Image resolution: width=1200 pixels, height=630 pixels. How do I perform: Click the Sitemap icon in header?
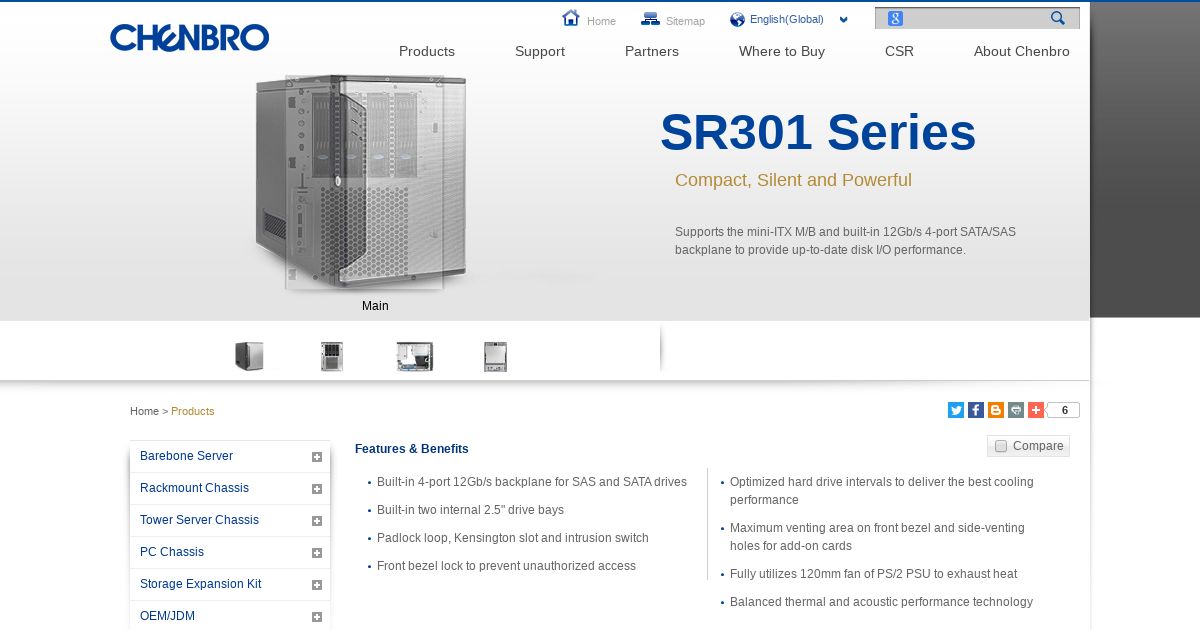point(651,19)
